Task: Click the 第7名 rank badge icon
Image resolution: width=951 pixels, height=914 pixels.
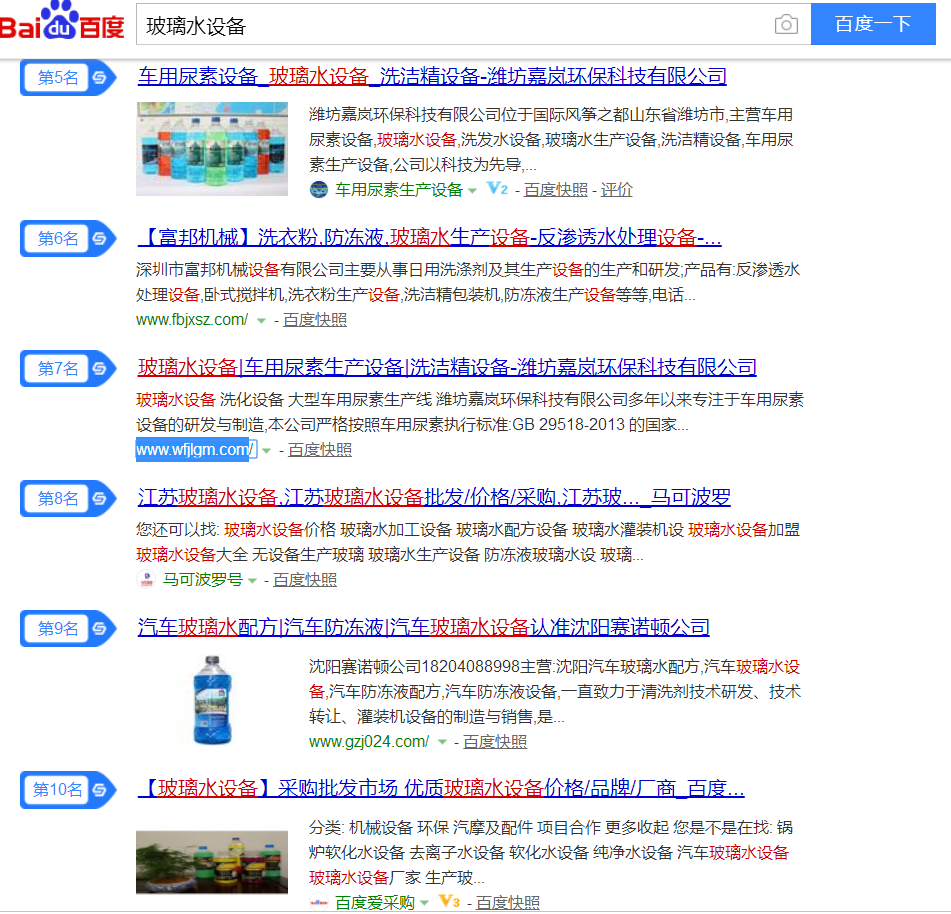Action: tap(68, 368)
